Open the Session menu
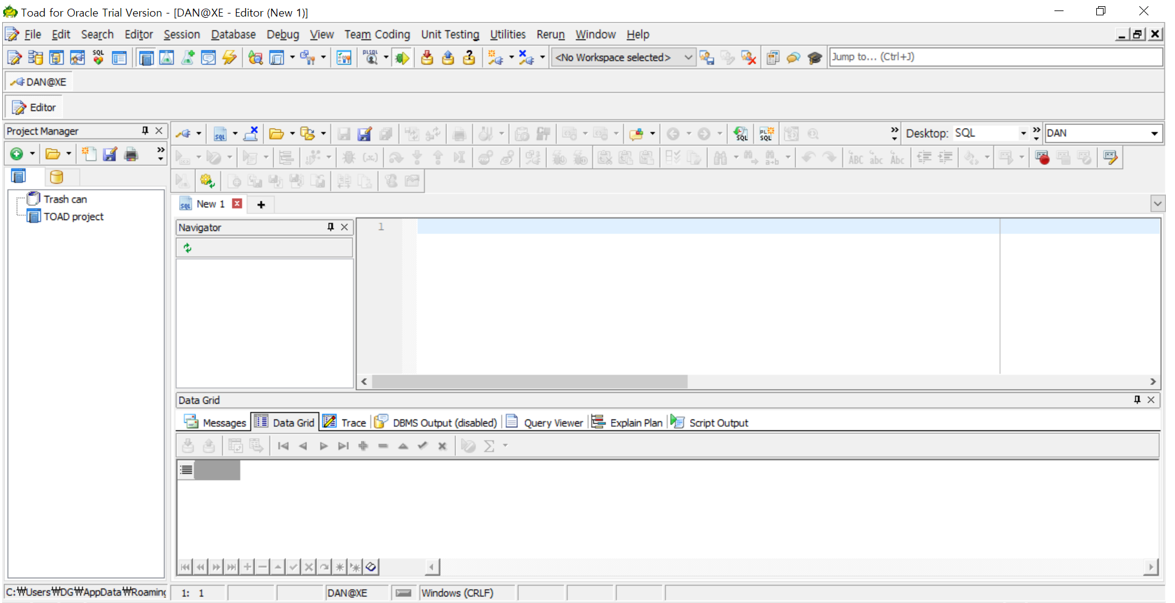Image resolution: width=1175 pixels, height=603 pixels. point(182,34)
